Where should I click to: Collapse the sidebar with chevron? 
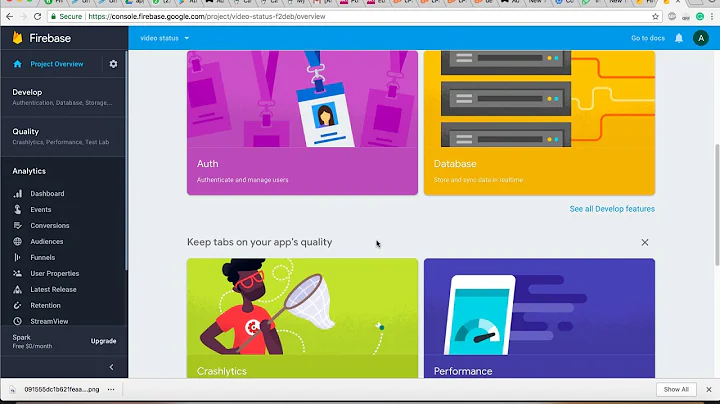click(111, 367)
